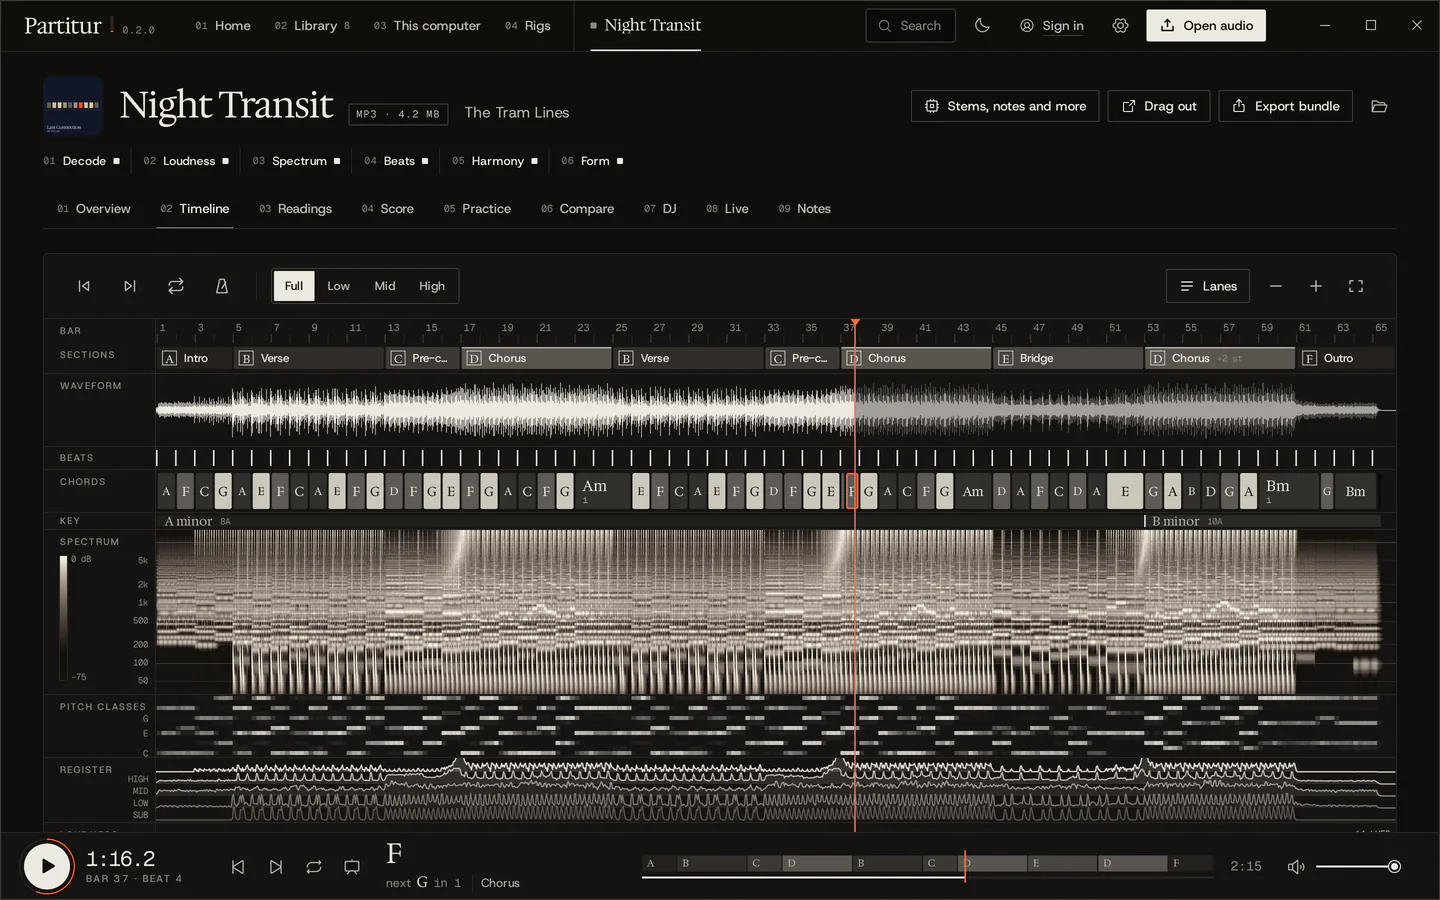Select the Intro section marker
This screenshot has height=900, width=1440.
coord(194,358)
